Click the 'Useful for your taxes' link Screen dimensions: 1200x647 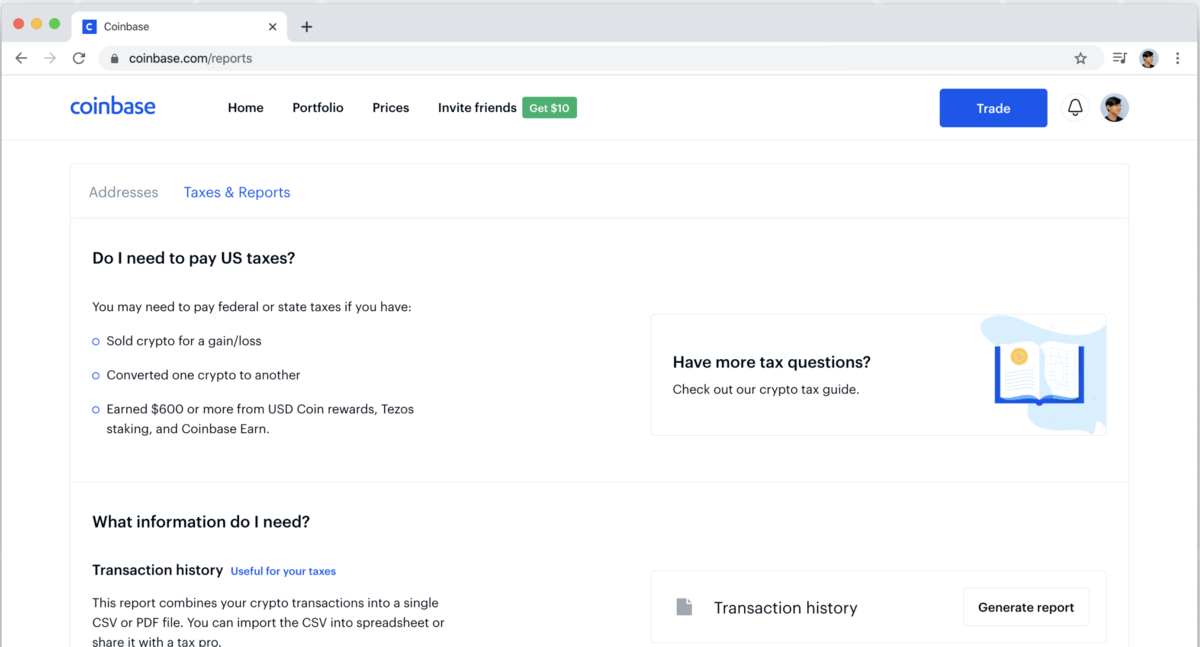click(283, 571)
